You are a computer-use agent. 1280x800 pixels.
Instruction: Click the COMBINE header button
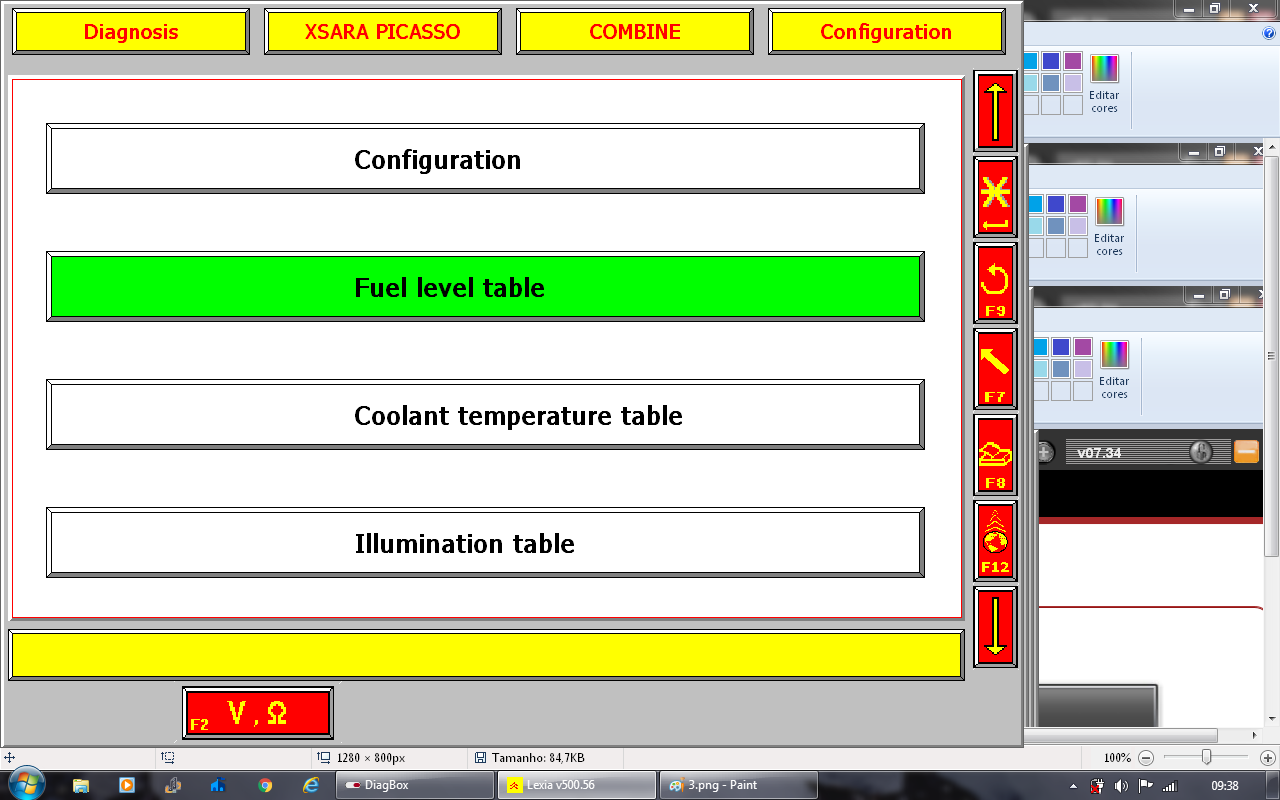pos(635,32)
